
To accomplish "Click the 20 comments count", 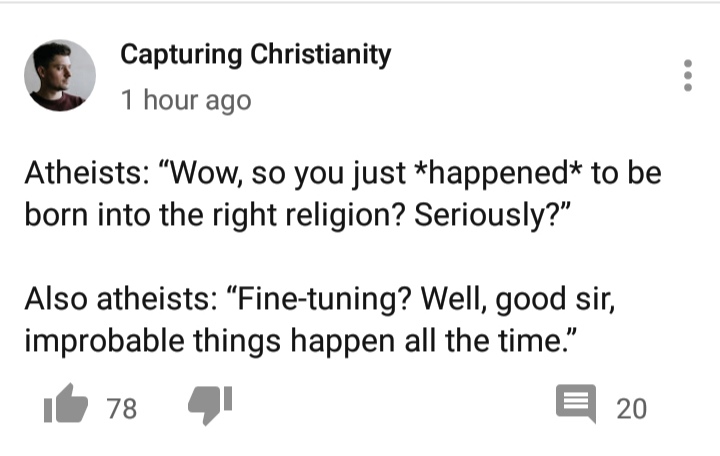I will pyautogui.click(x=631, y=408).
